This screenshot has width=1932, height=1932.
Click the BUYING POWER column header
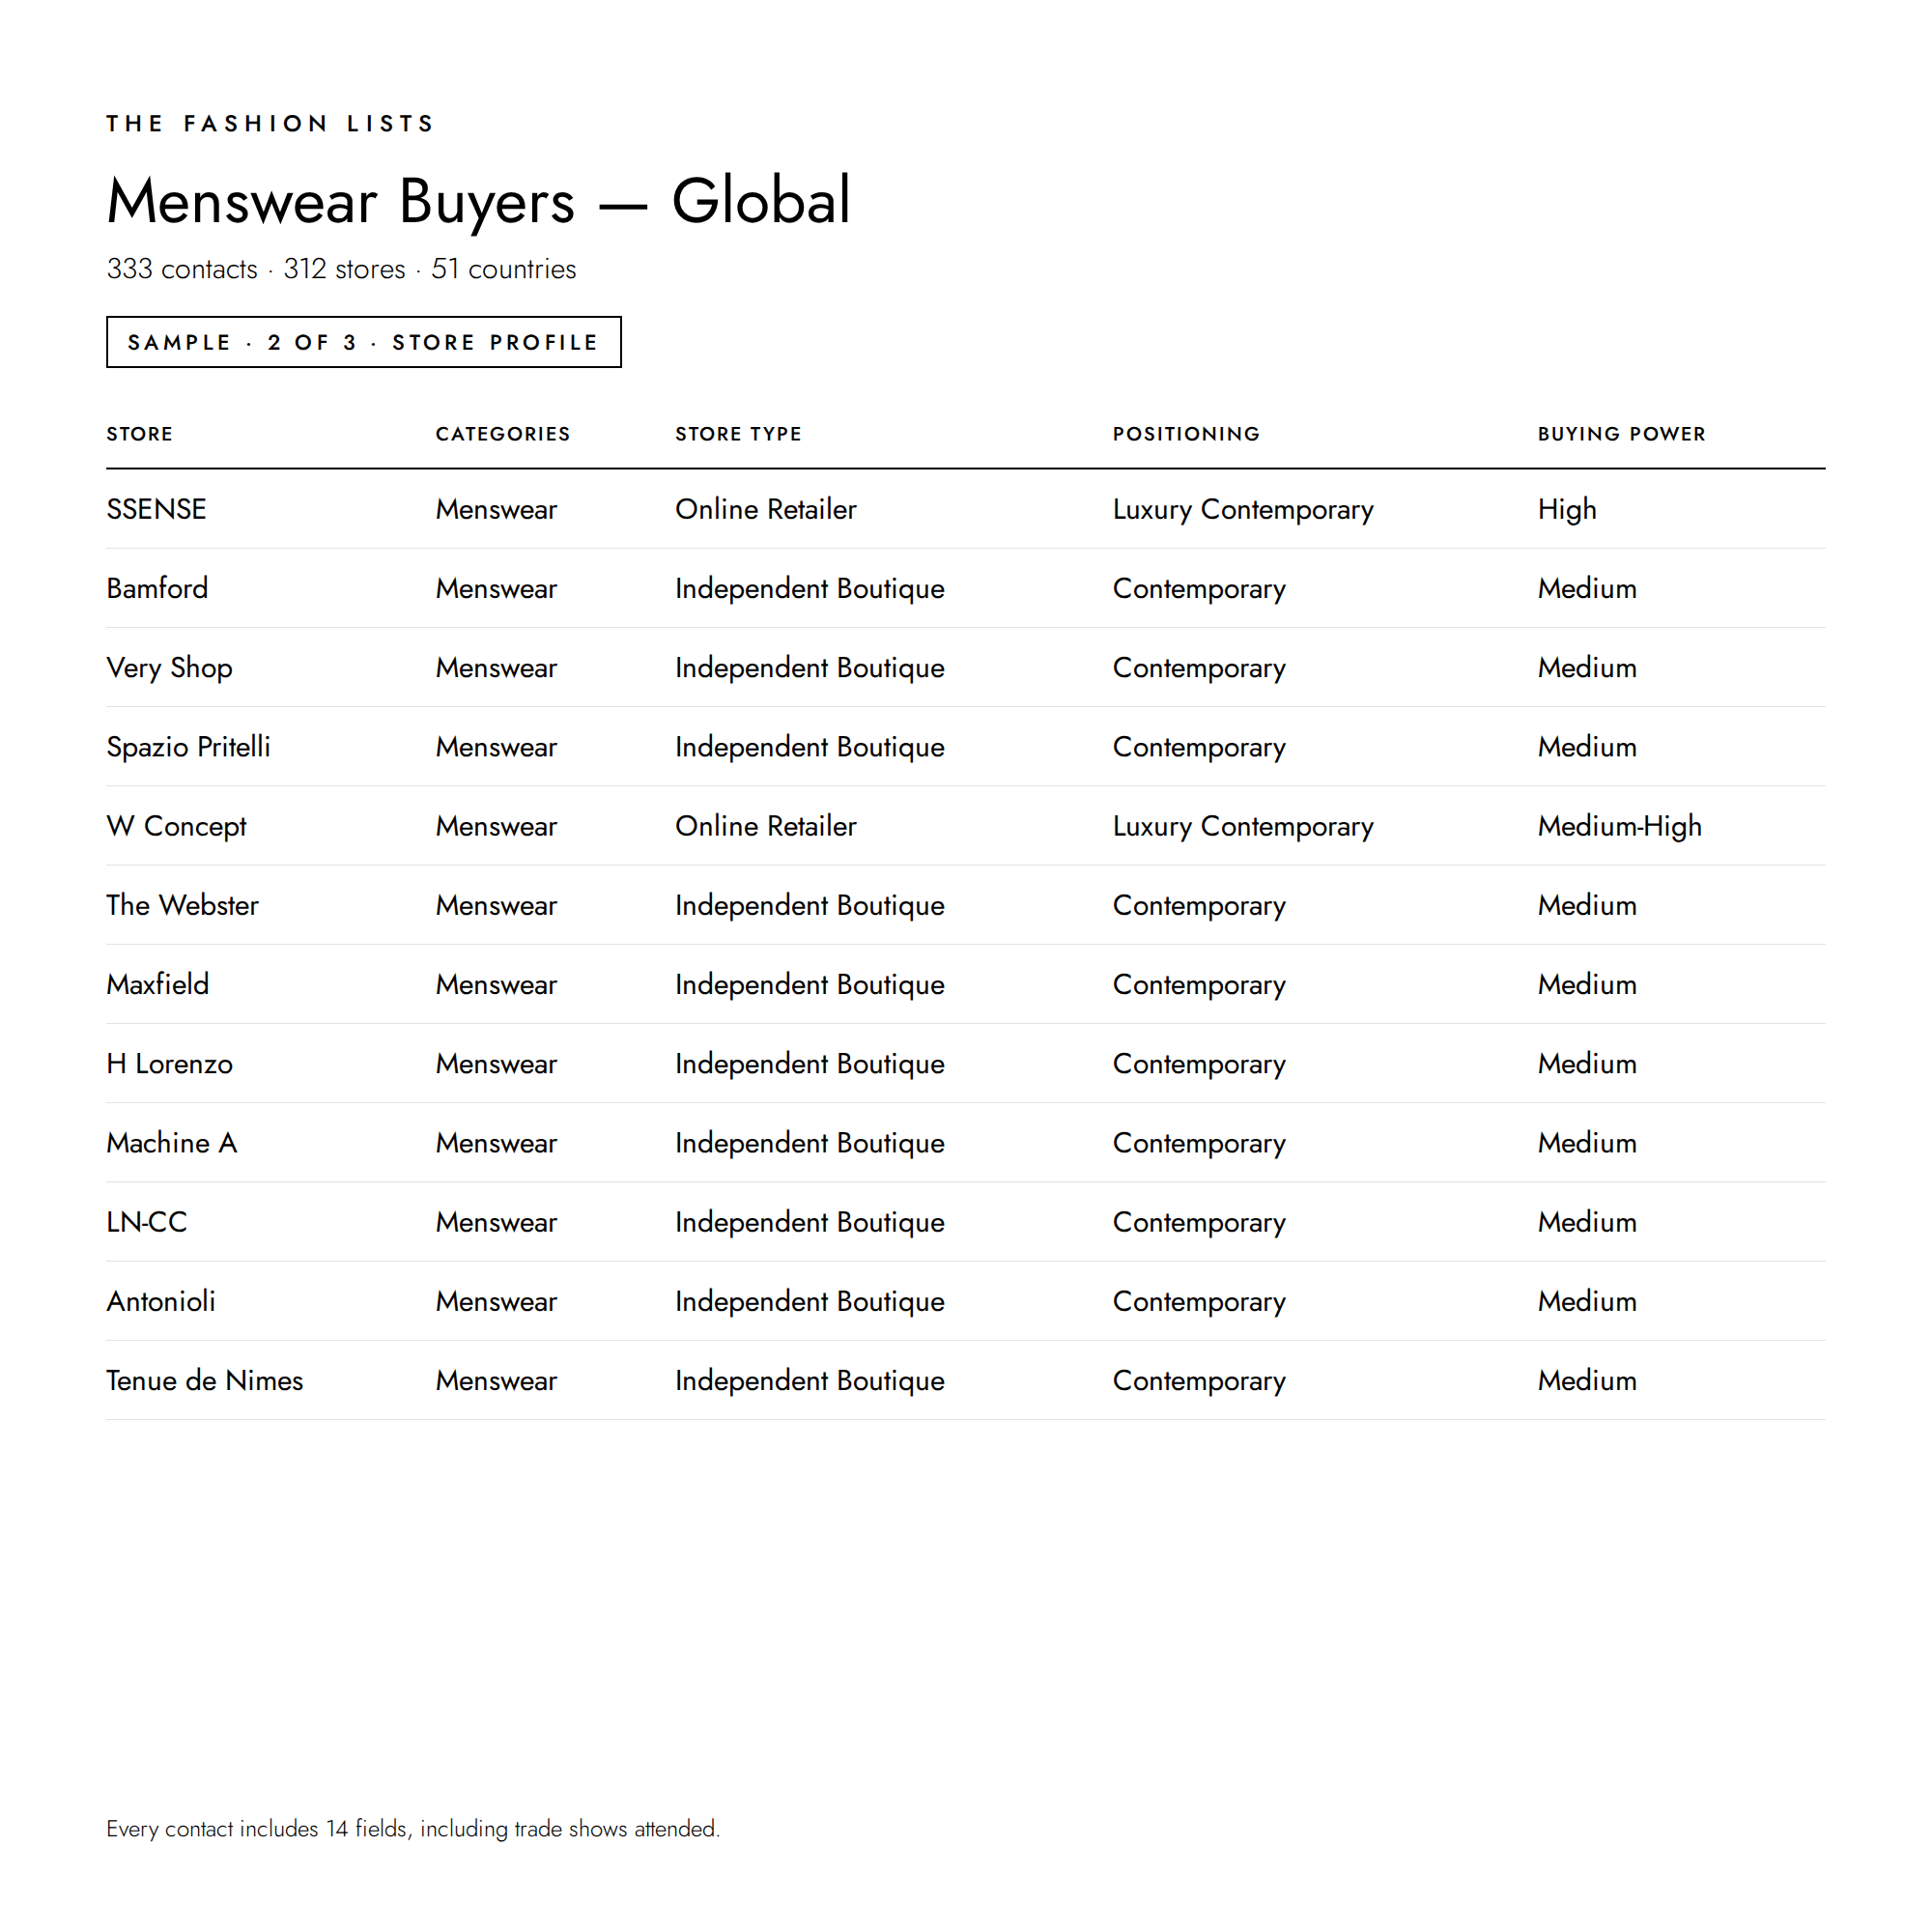point(1621,434)
